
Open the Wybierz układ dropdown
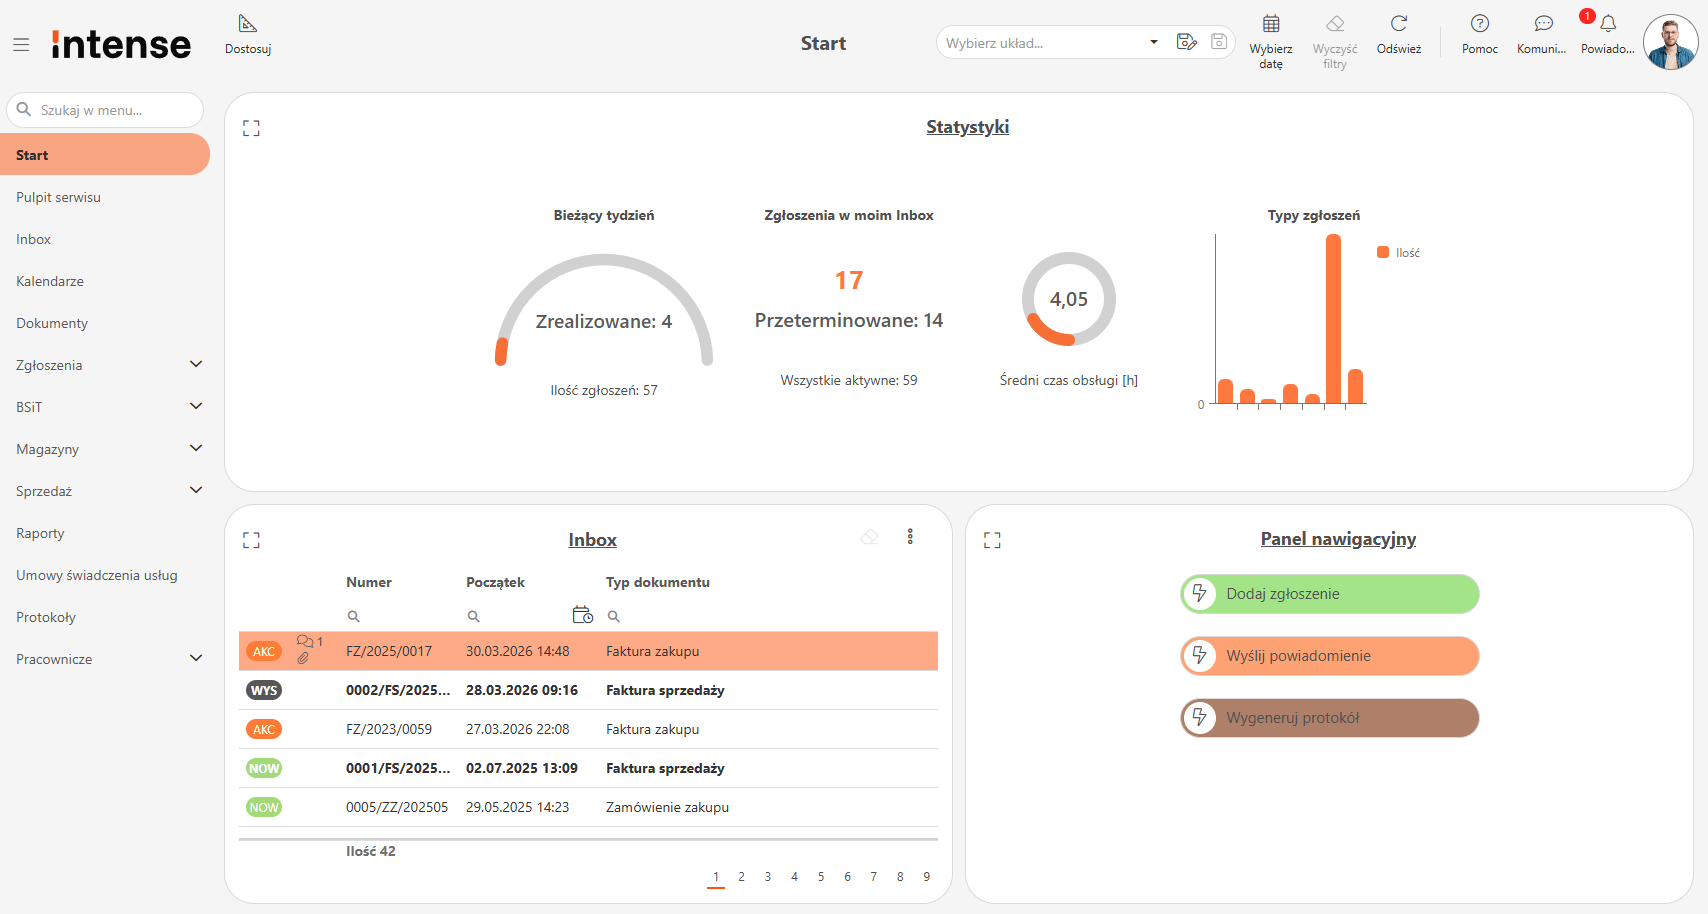tap(1153, 43)
